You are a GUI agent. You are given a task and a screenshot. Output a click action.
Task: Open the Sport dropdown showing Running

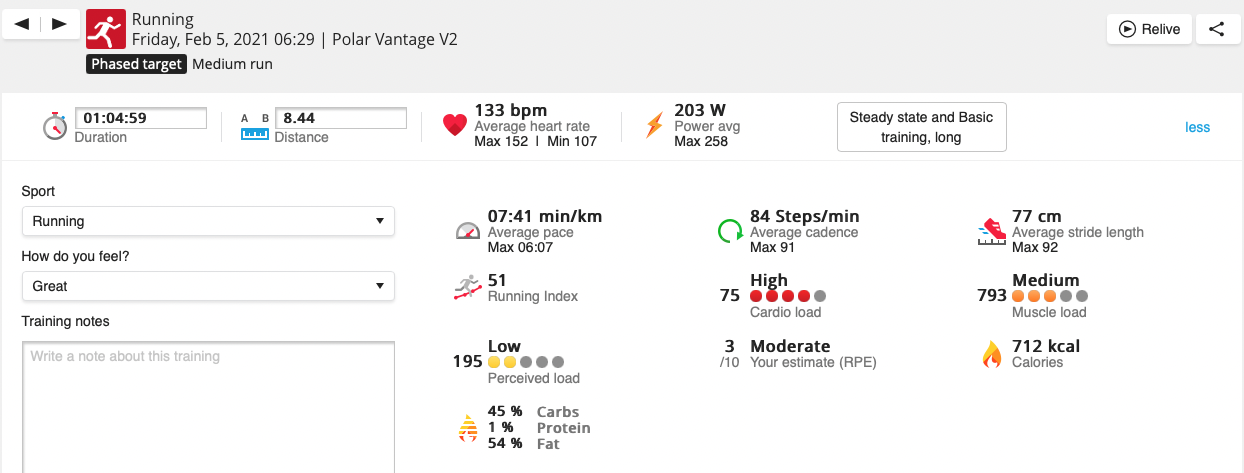(208, 221)
